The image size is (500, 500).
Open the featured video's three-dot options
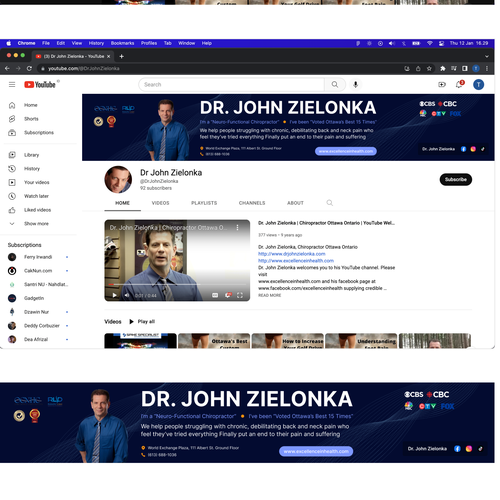point(237,227)
